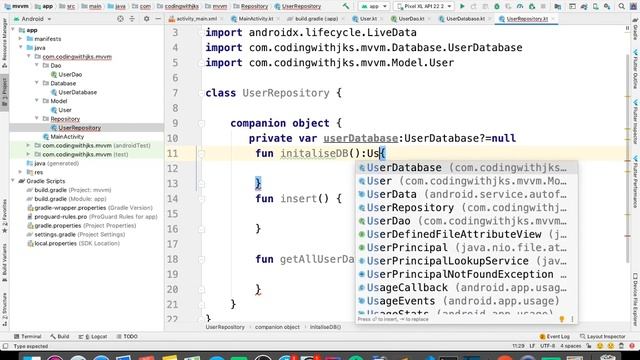Open the Android project view dropdown
This screenshot has width=640, height=360.
coord(33,19)
